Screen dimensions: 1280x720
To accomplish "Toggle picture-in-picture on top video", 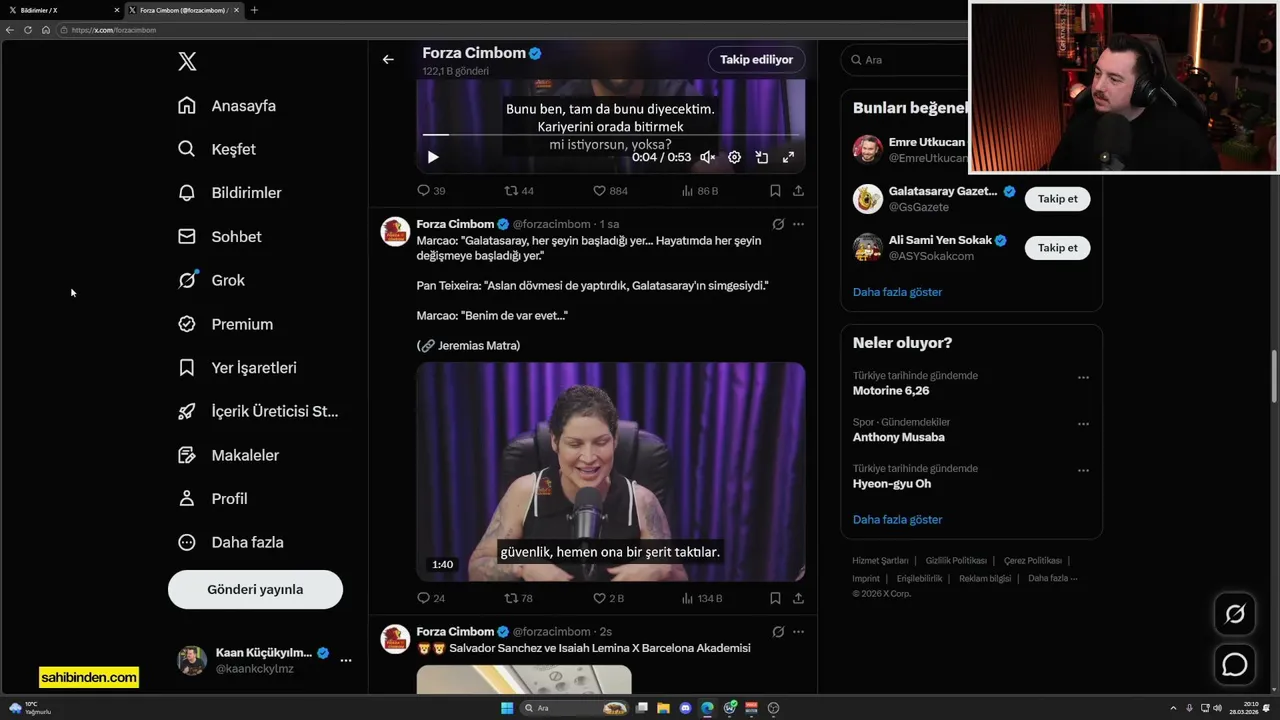I will pos(761,157).
